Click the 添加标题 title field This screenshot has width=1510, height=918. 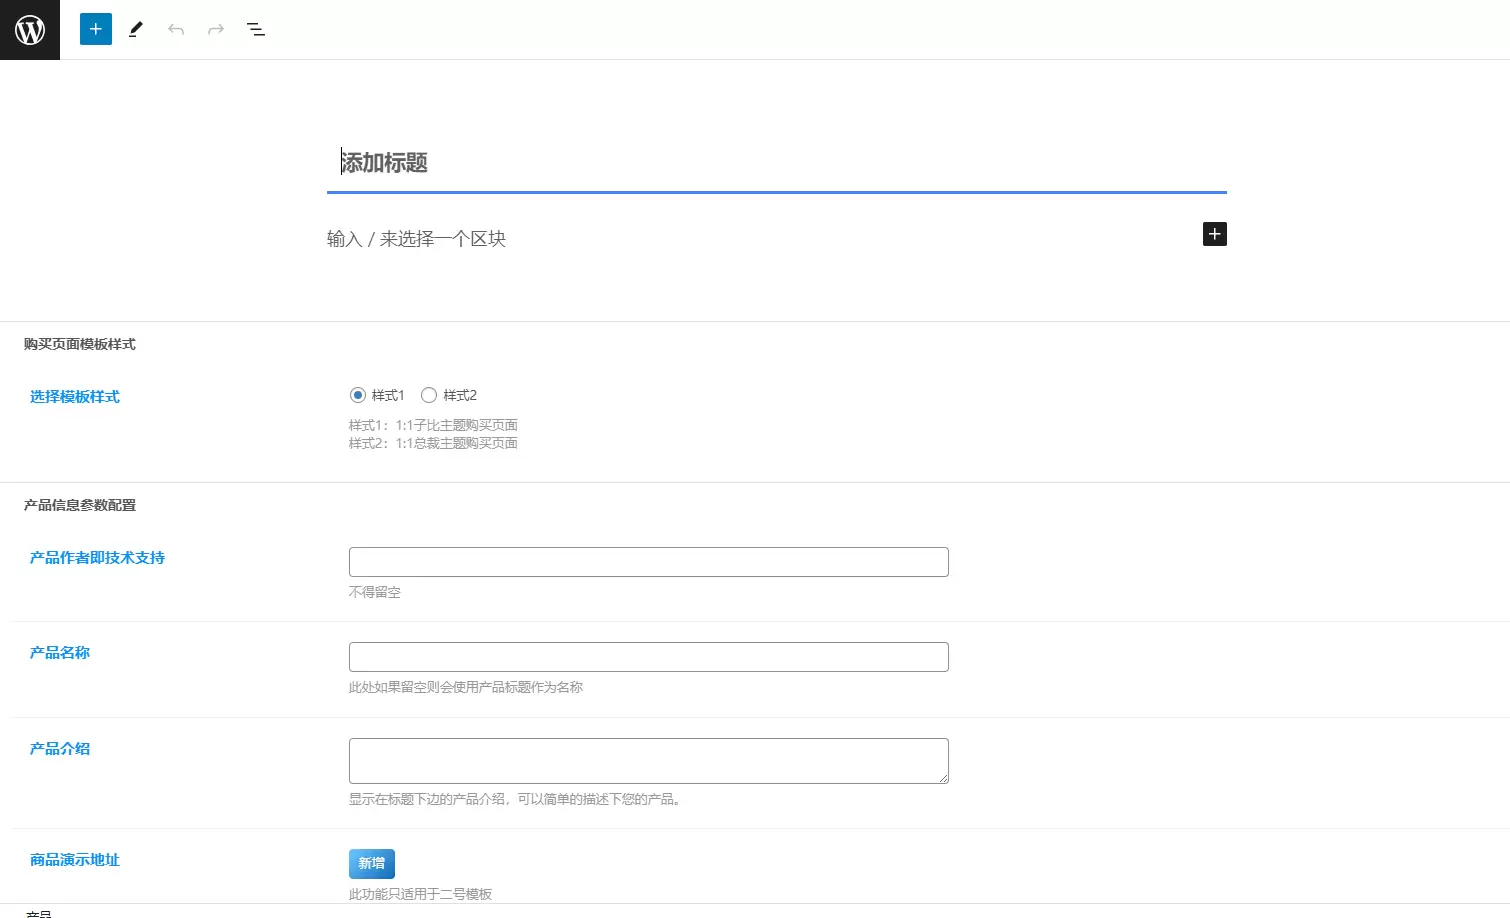click(x=776, y=162)
